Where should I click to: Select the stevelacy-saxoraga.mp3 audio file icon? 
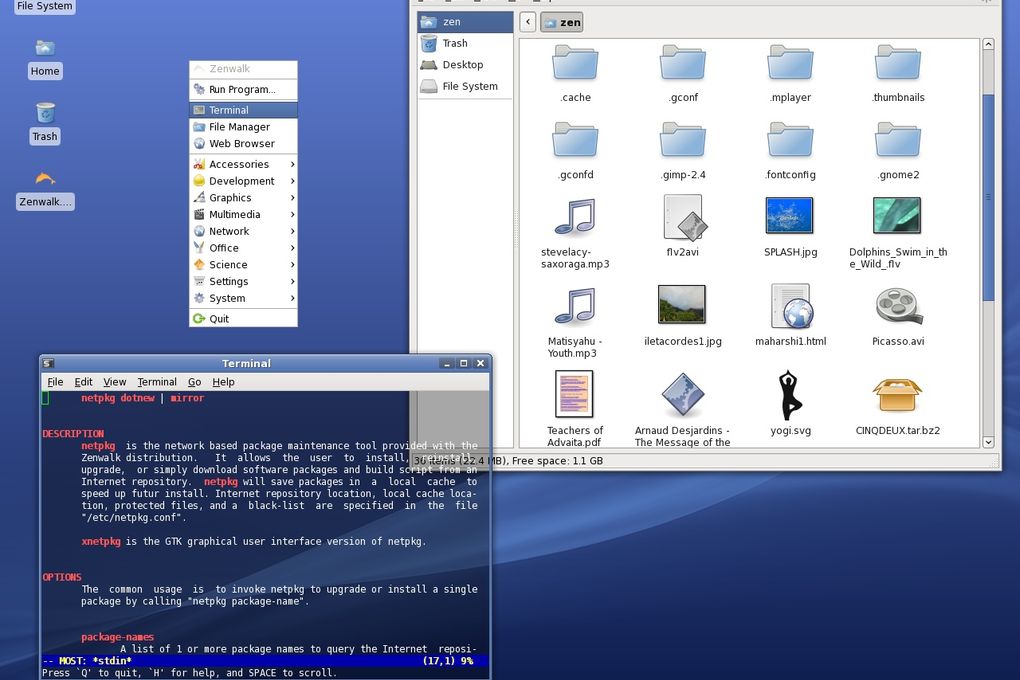[575, 217]
